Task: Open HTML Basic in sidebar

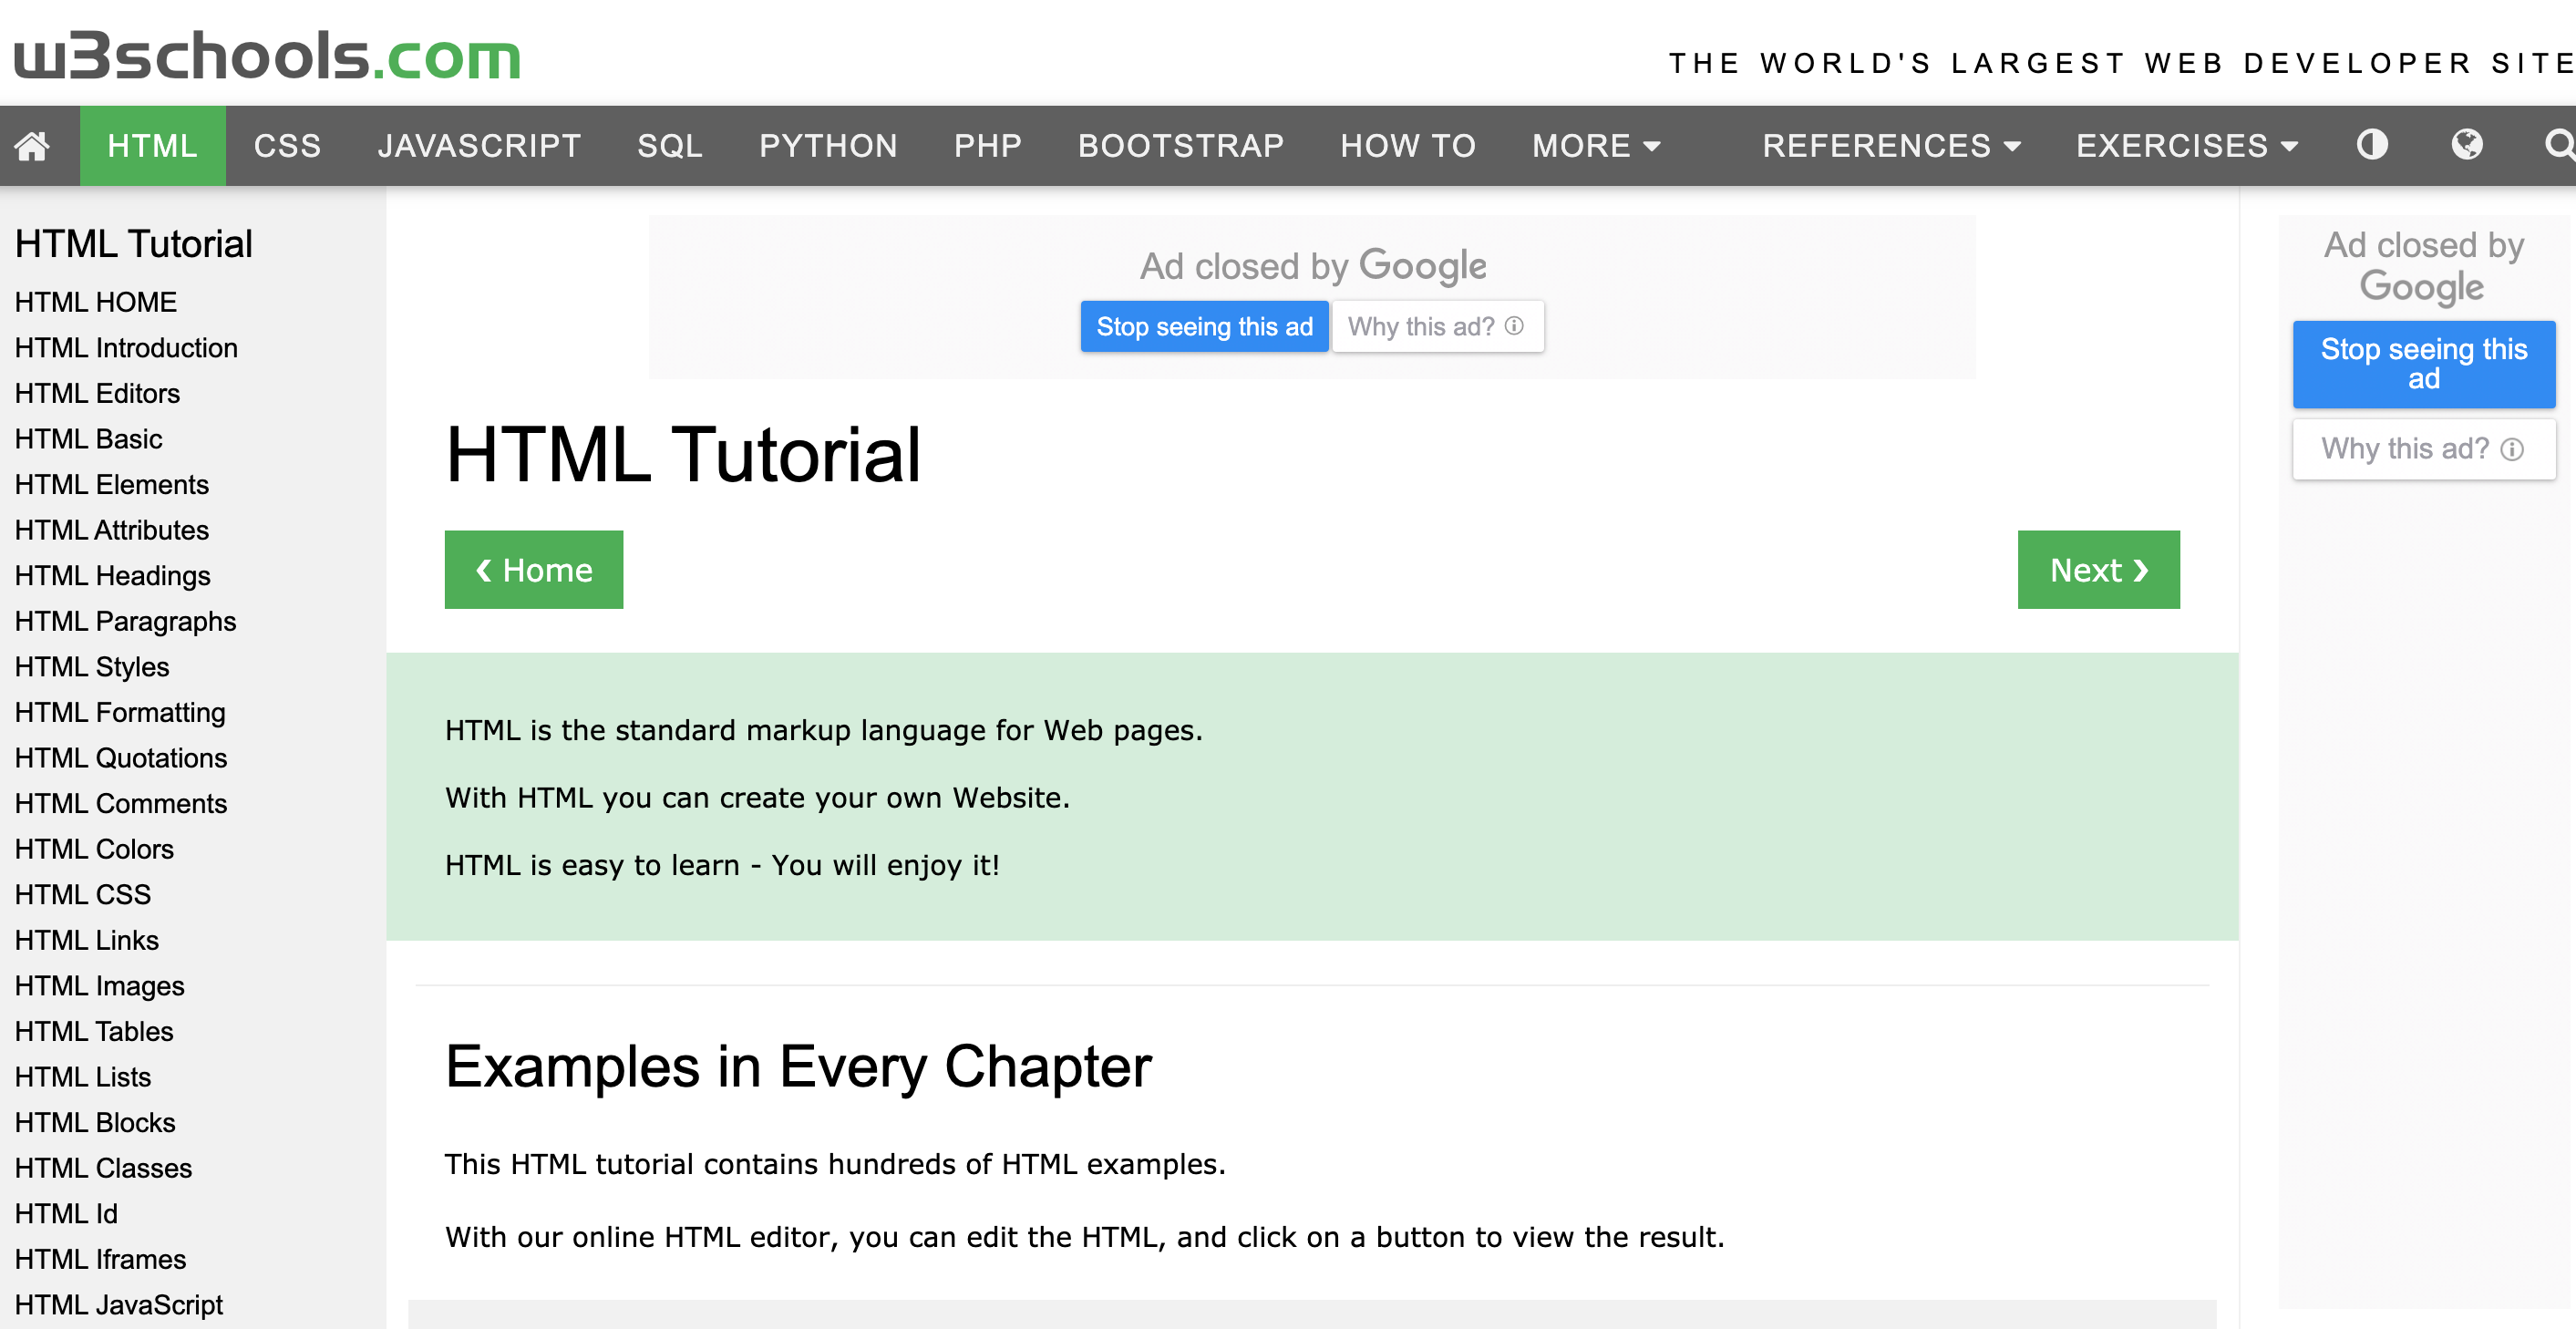Action: [88, 439]
